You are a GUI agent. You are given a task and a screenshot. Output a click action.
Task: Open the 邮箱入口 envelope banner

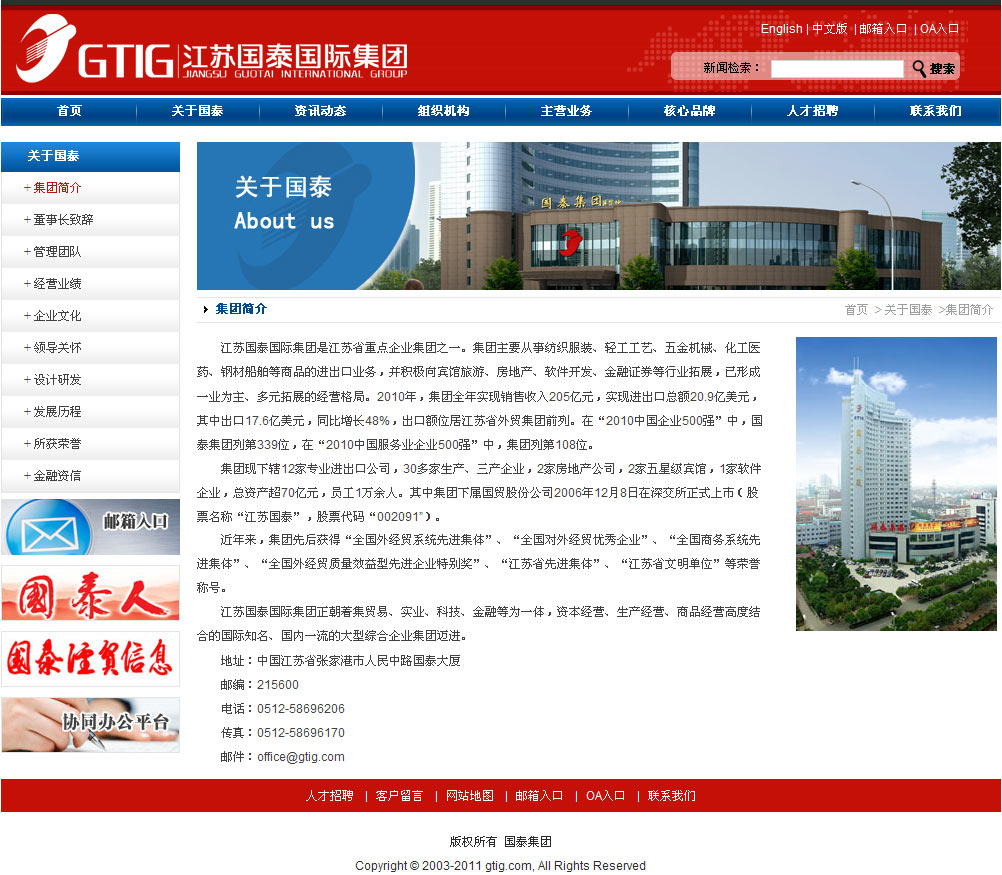click(x=90, y=527)
